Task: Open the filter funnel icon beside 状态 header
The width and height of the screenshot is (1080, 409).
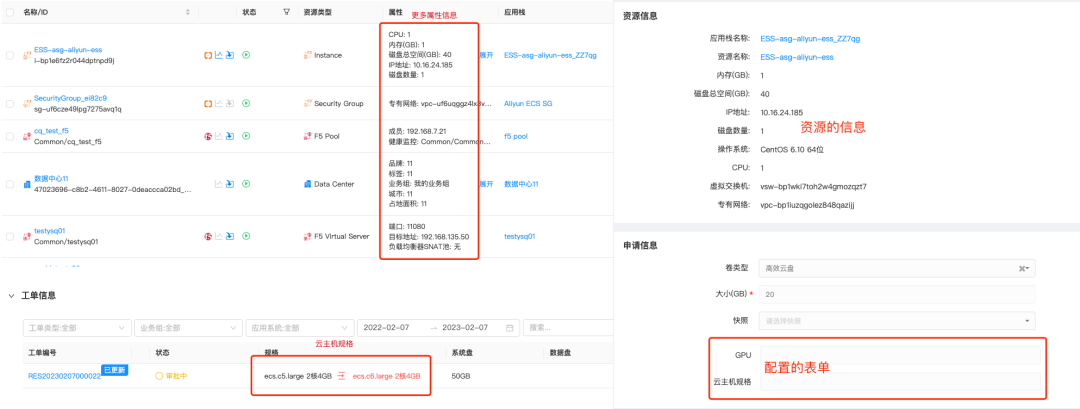Action: (x=287, y=12)
